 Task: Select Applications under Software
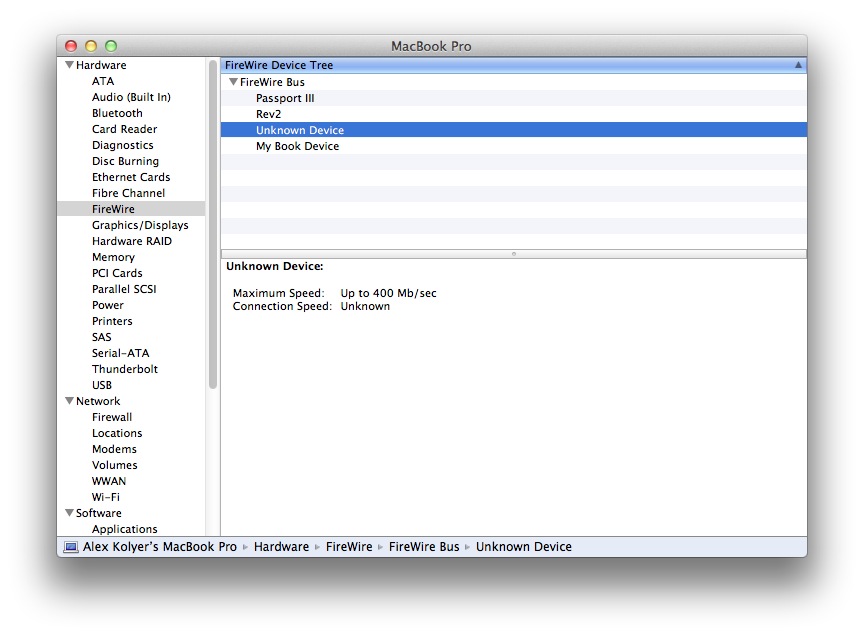[x=125, y=529]
